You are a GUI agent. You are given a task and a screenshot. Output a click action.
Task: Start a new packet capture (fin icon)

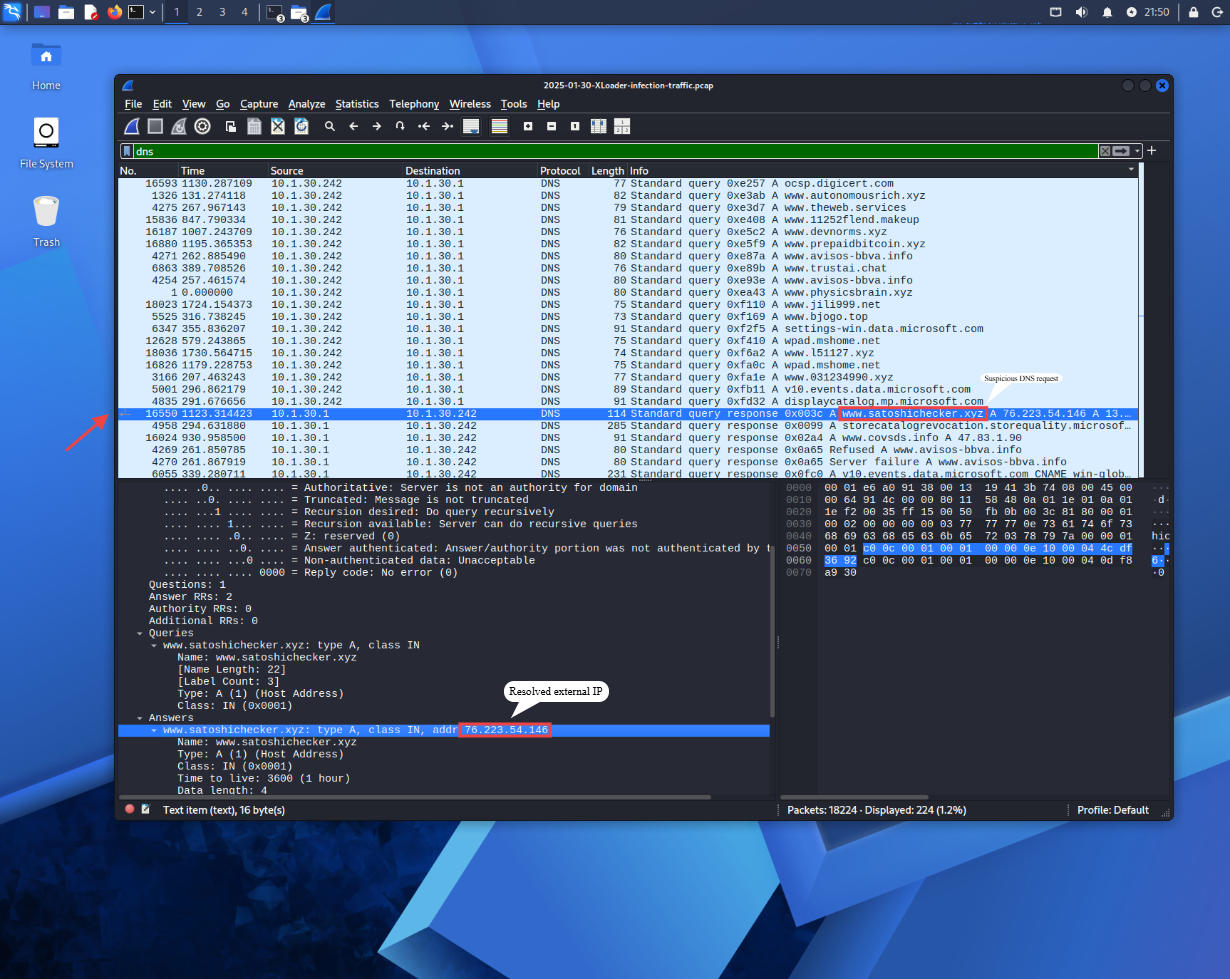[x=132, y=126]
